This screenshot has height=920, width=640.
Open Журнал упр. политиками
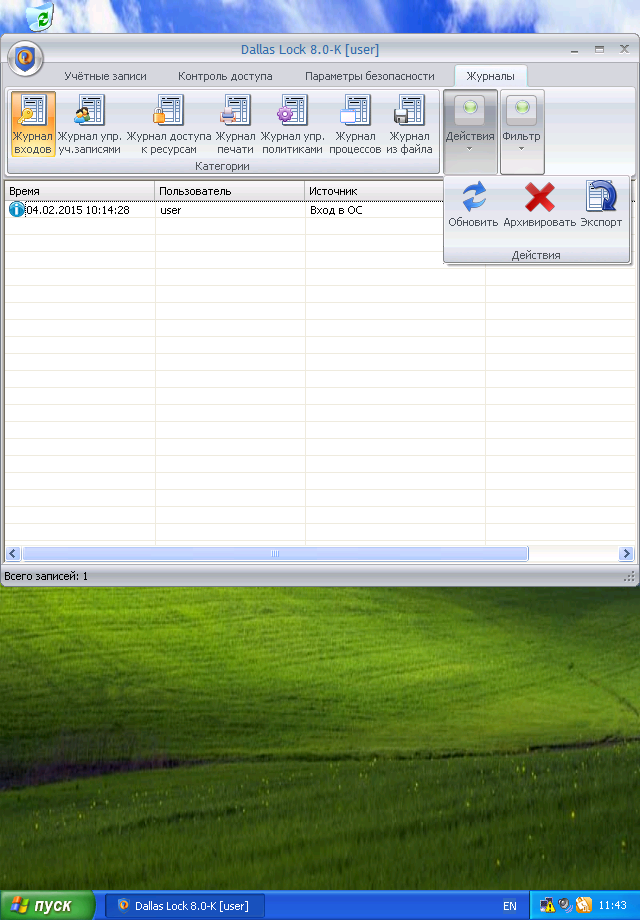click(x=292, y=124)
